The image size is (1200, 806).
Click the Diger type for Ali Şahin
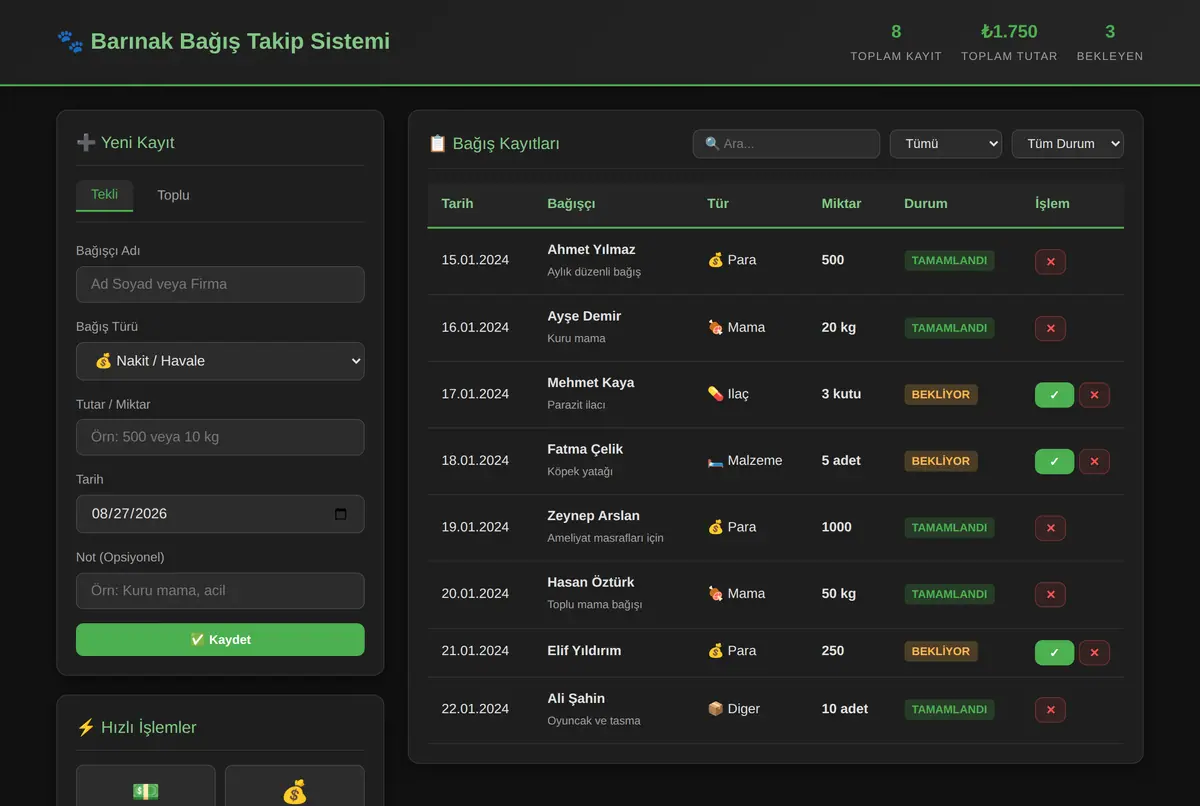[x=733, y=710]
